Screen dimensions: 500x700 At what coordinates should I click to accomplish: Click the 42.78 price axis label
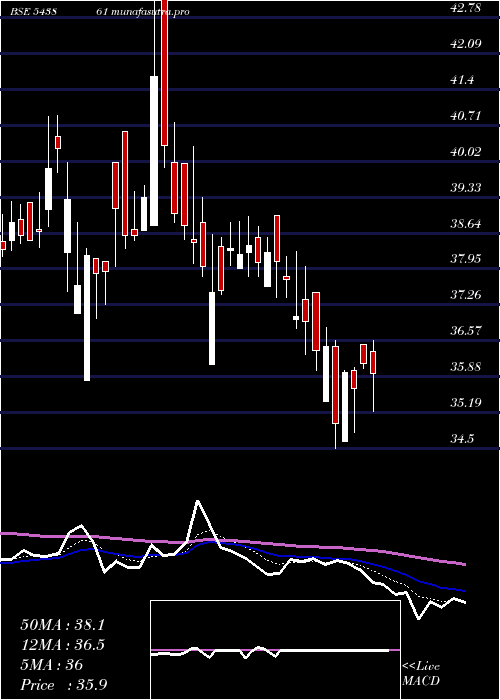click(466, 8)
